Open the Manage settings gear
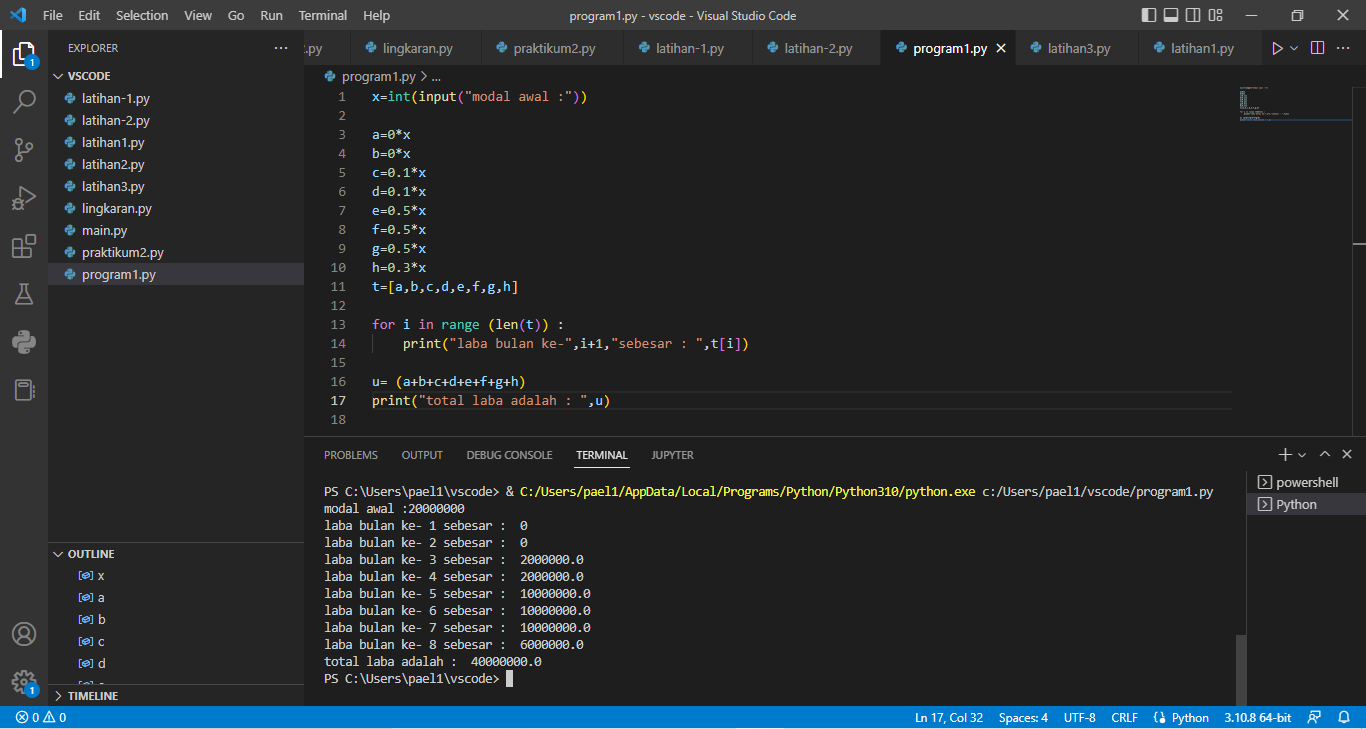The image size is (1366, 729). (x=24, y=682)
